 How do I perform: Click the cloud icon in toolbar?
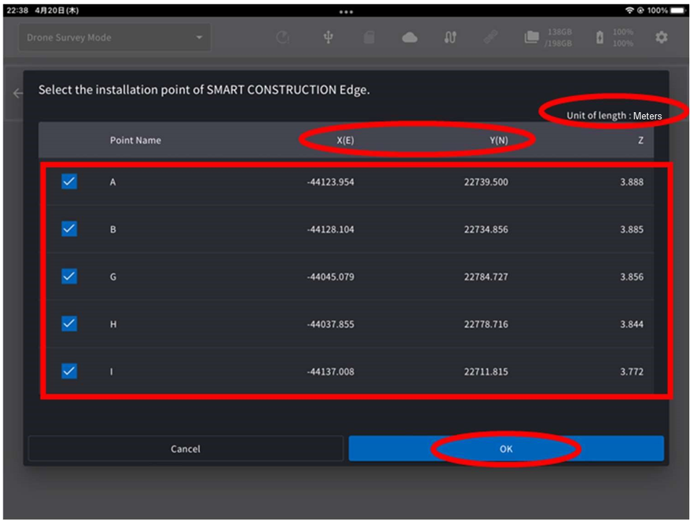409,37
